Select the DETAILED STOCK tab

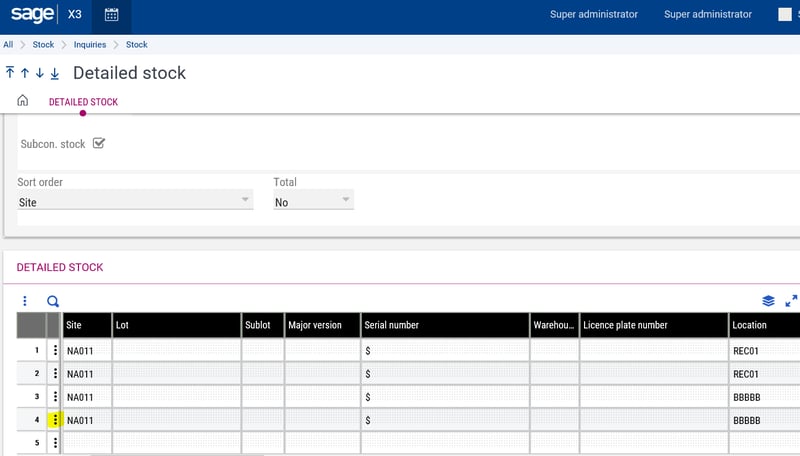83,102
